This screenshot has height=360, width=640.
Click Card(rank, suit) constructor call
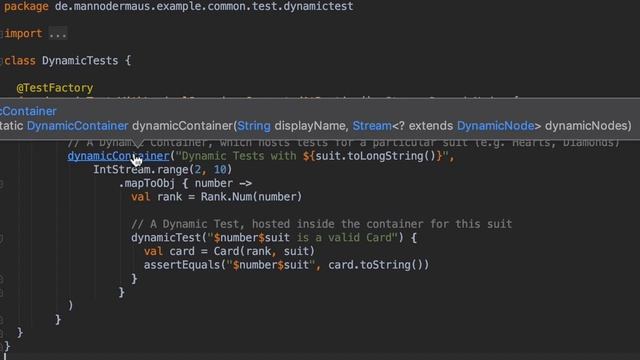click(x=264, y=251)
